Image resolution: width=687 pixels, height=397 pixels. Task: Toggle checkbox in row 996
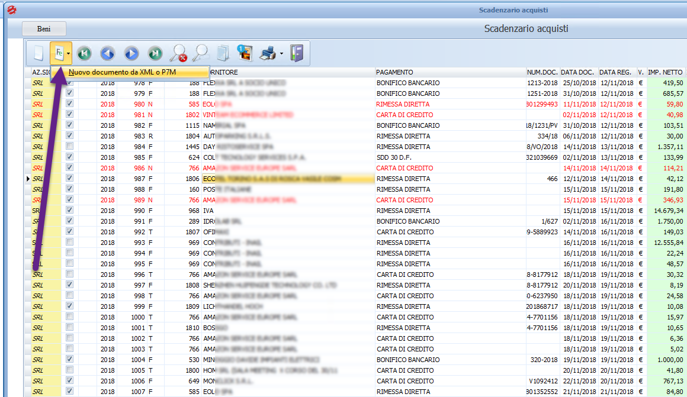70,274
